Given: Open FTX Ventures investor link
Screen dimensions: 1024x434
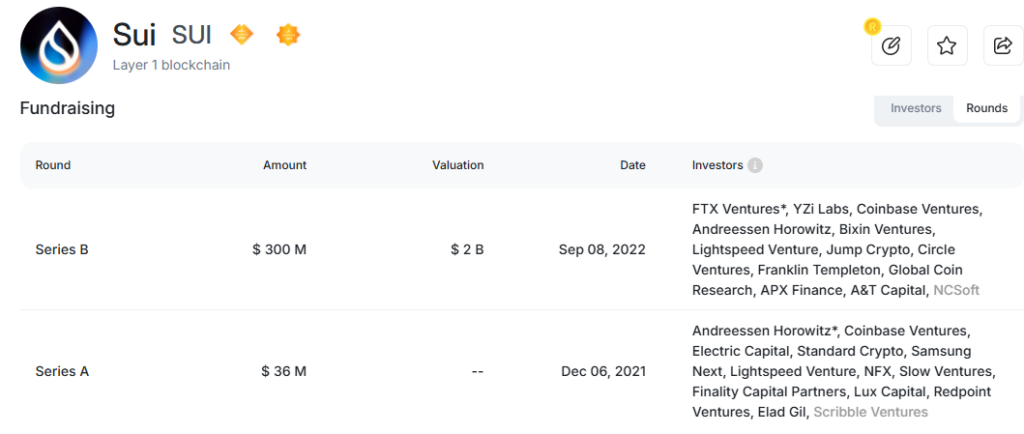Looking at the screenshot, I should pos(739,209).
